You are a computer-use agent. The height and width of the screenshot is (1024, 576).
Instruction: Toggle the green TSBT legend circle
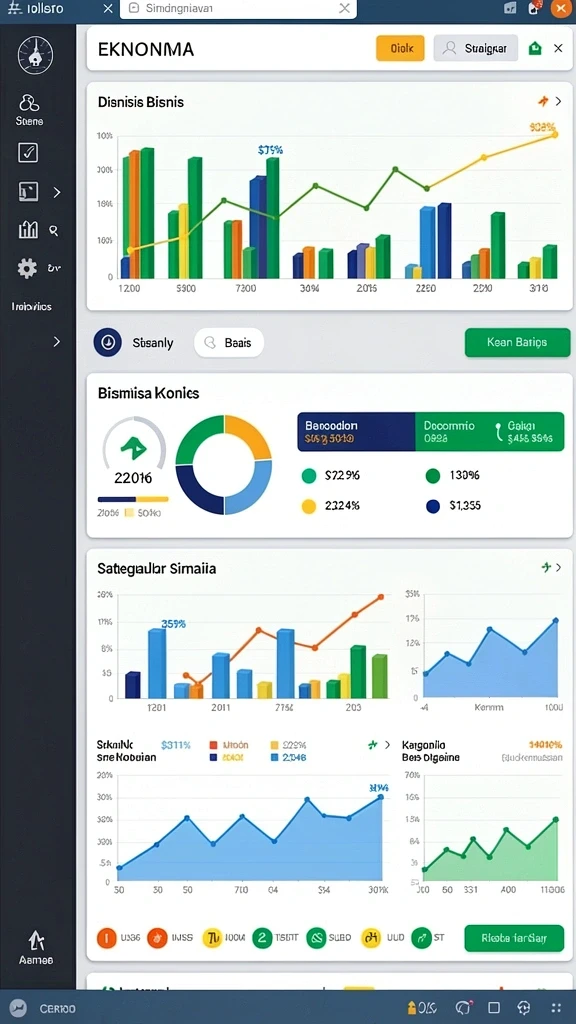pyautogui.click(x=262, y=938)
